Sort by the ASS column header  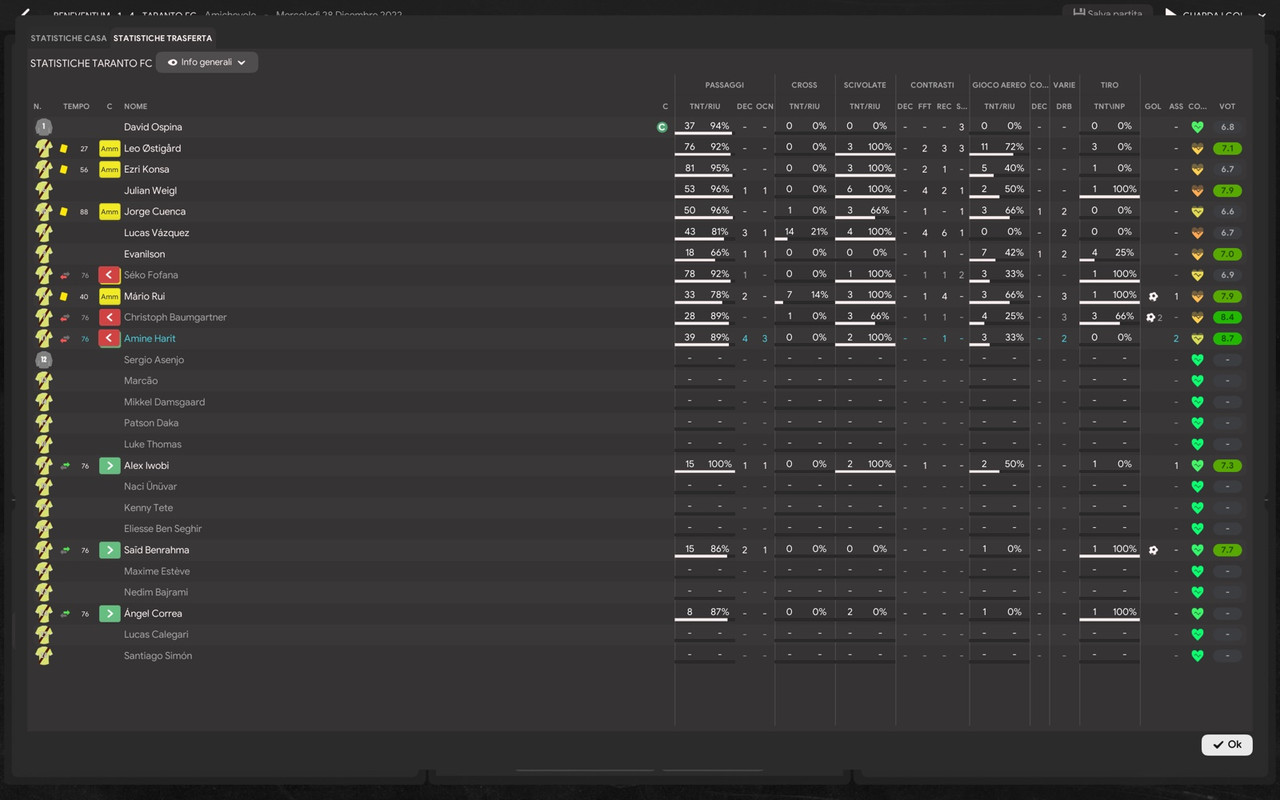(x=1176, y=106)
